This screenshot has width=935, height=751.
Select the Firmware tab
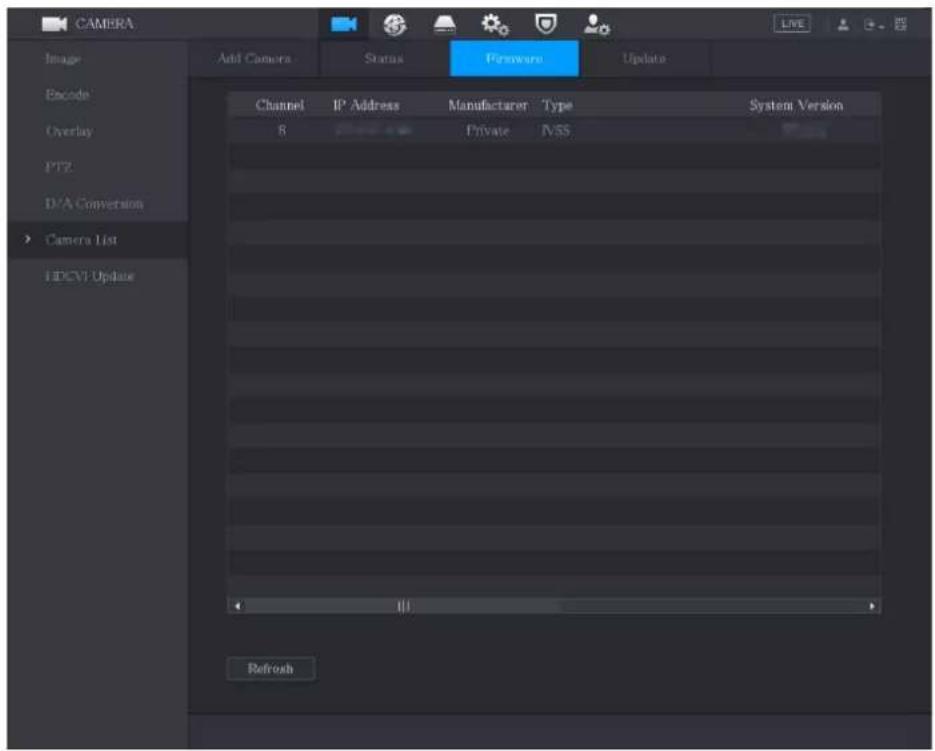click(x=514, y=58)
